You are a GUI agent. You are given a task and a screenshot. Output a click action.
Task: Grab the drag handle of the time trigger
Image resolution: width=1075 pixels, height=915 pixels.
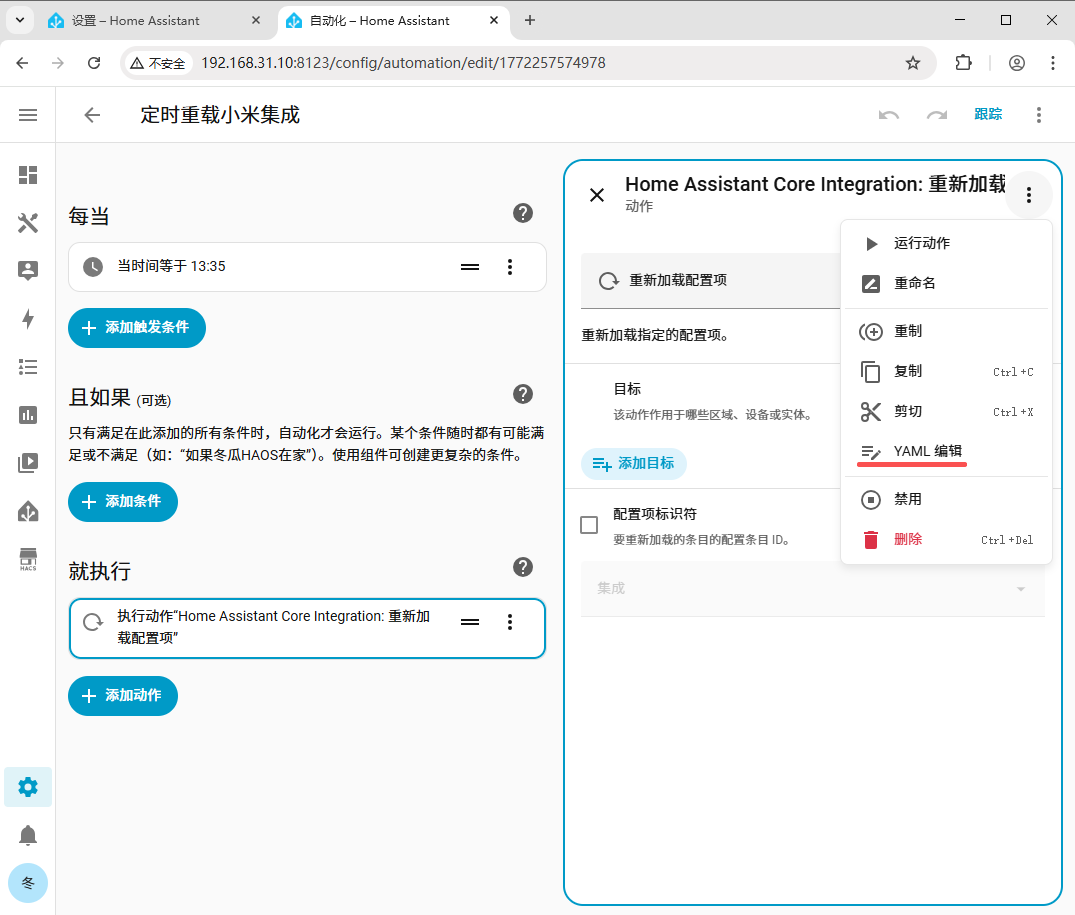coord(470,267)
